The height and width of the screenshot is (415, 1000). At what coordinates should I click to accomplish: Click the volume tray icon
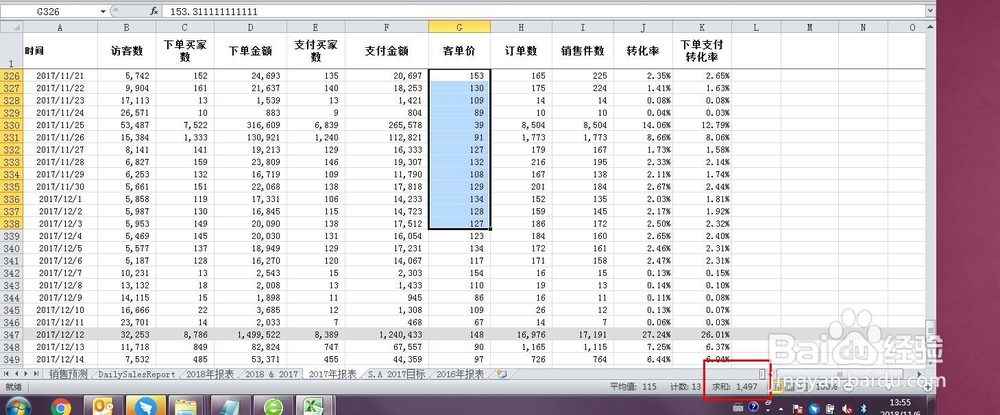[x=847, y=408]
